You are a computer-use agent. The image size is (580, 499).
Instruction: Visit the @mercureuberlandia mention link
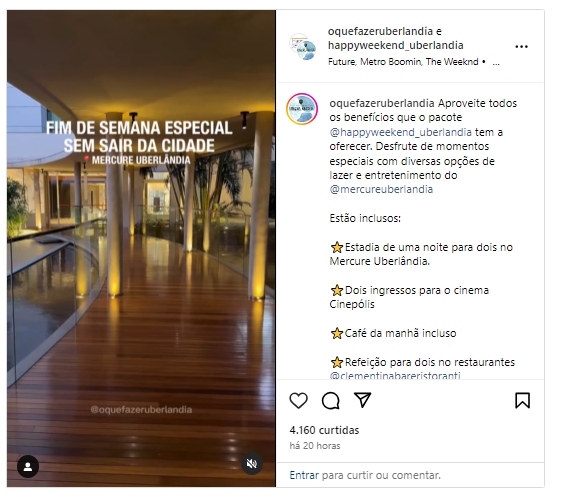[x=381, y=189]
